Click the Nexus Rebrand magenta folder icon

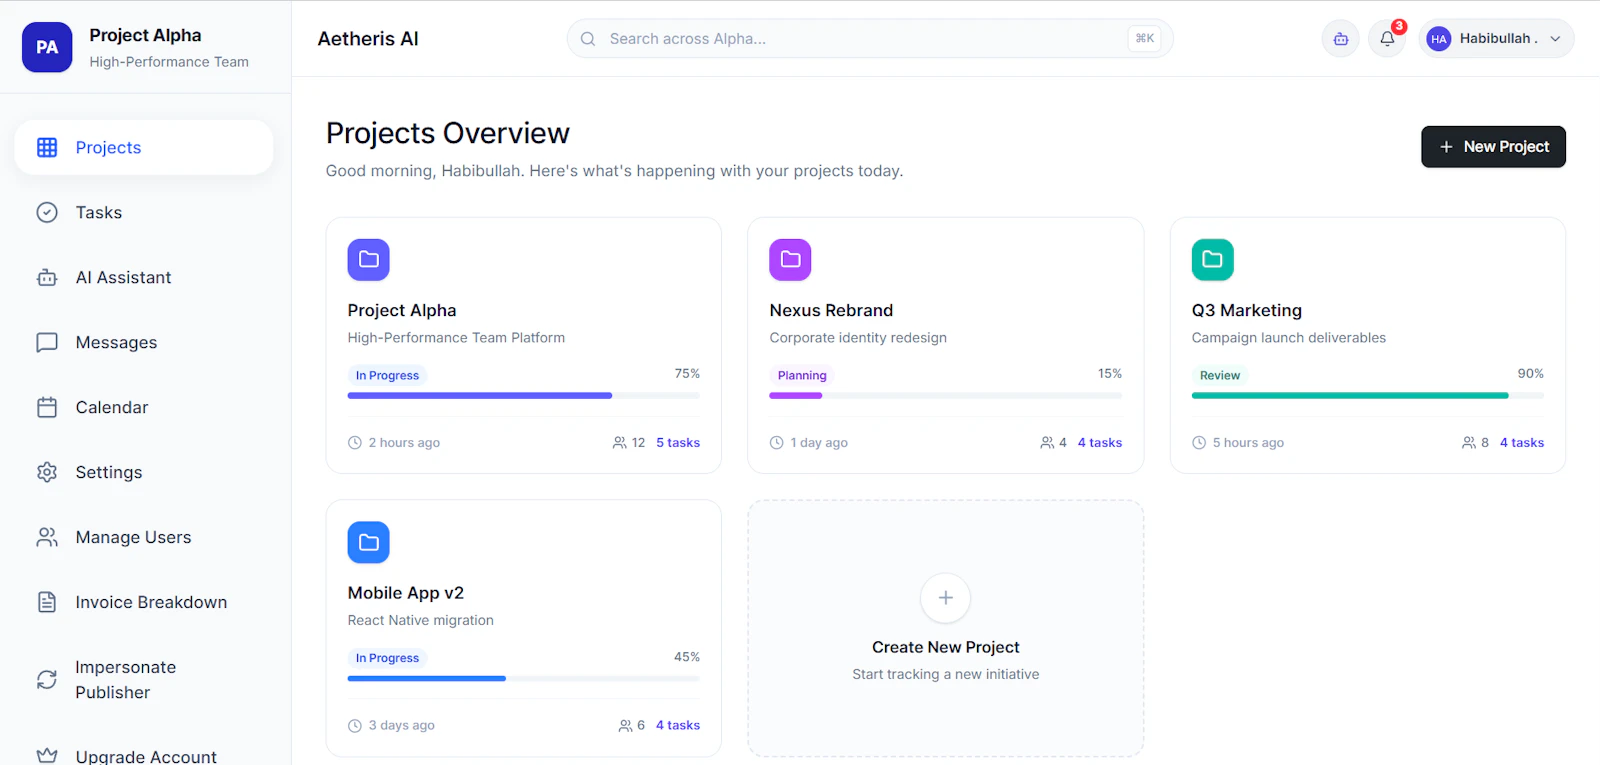(790, 260)
